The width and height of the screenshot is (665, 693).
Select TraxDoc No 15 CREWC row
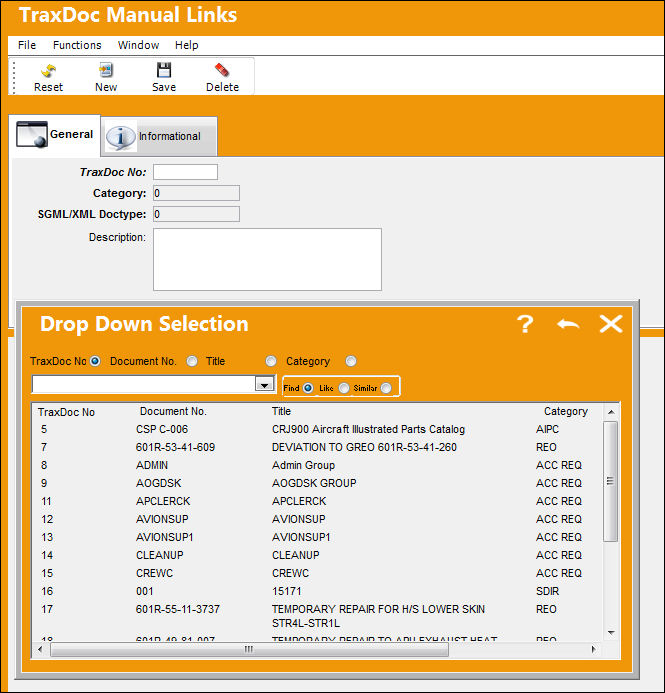tap(317, 573)
